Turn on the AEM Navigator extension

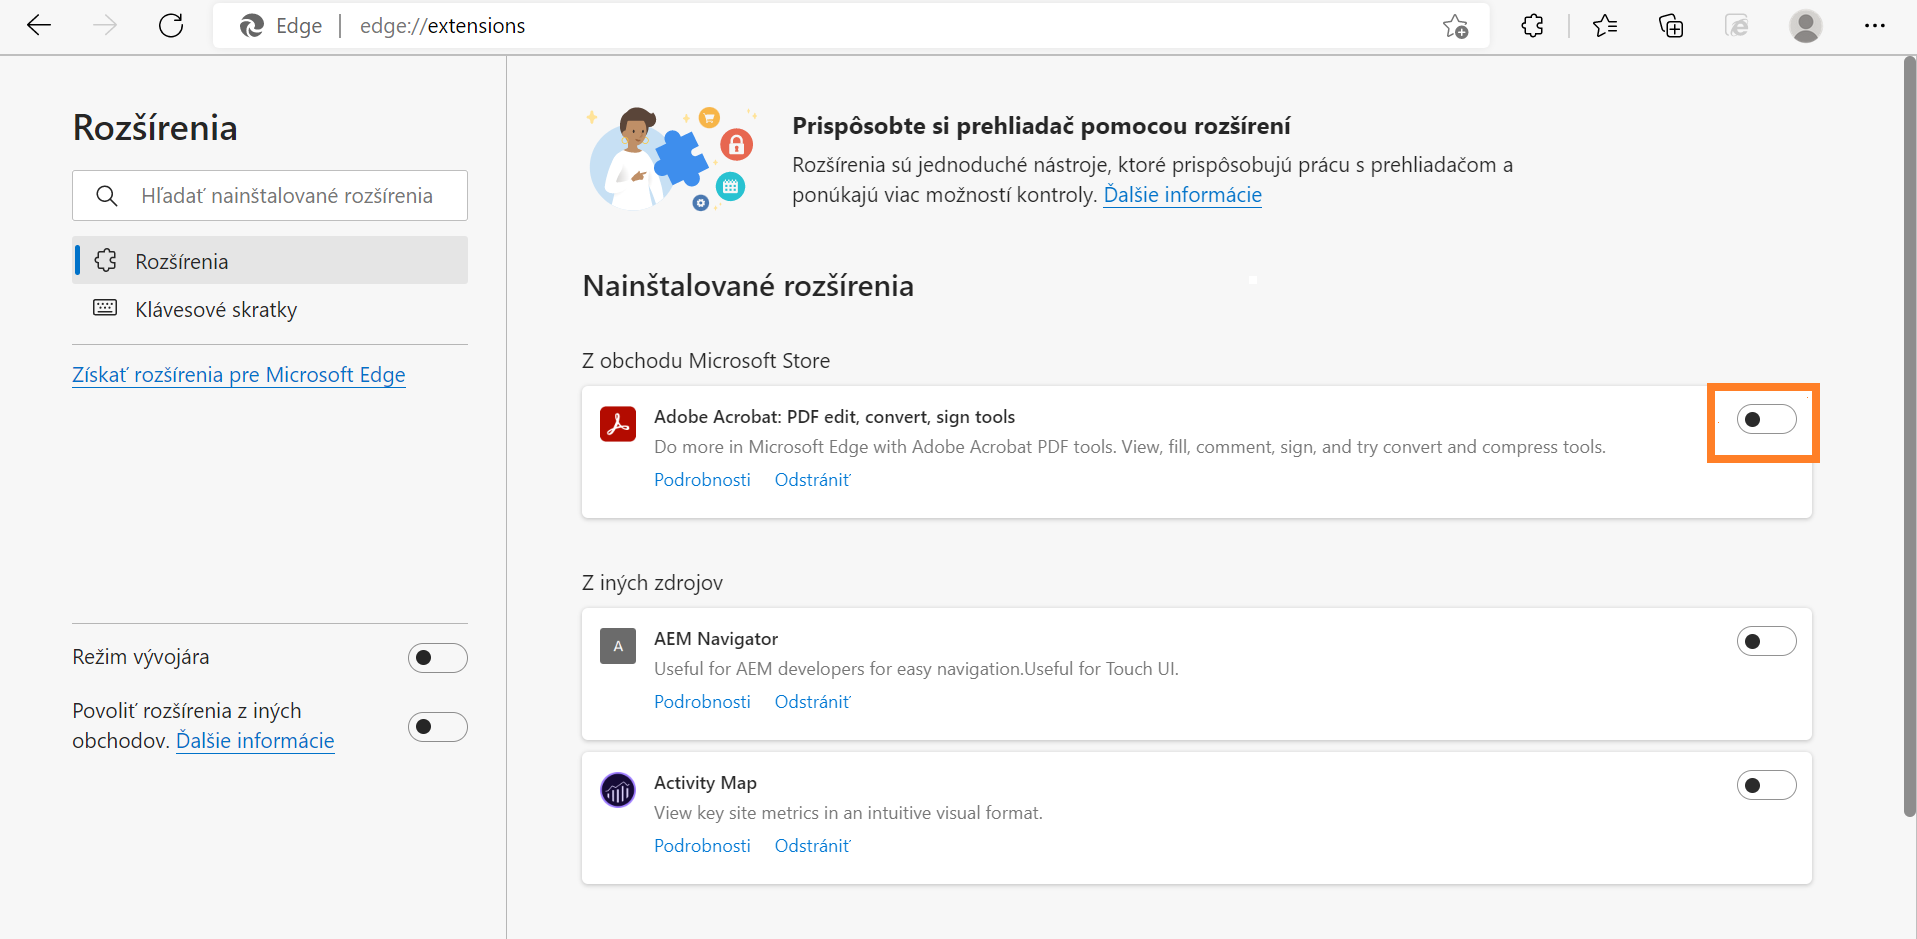1766,641
